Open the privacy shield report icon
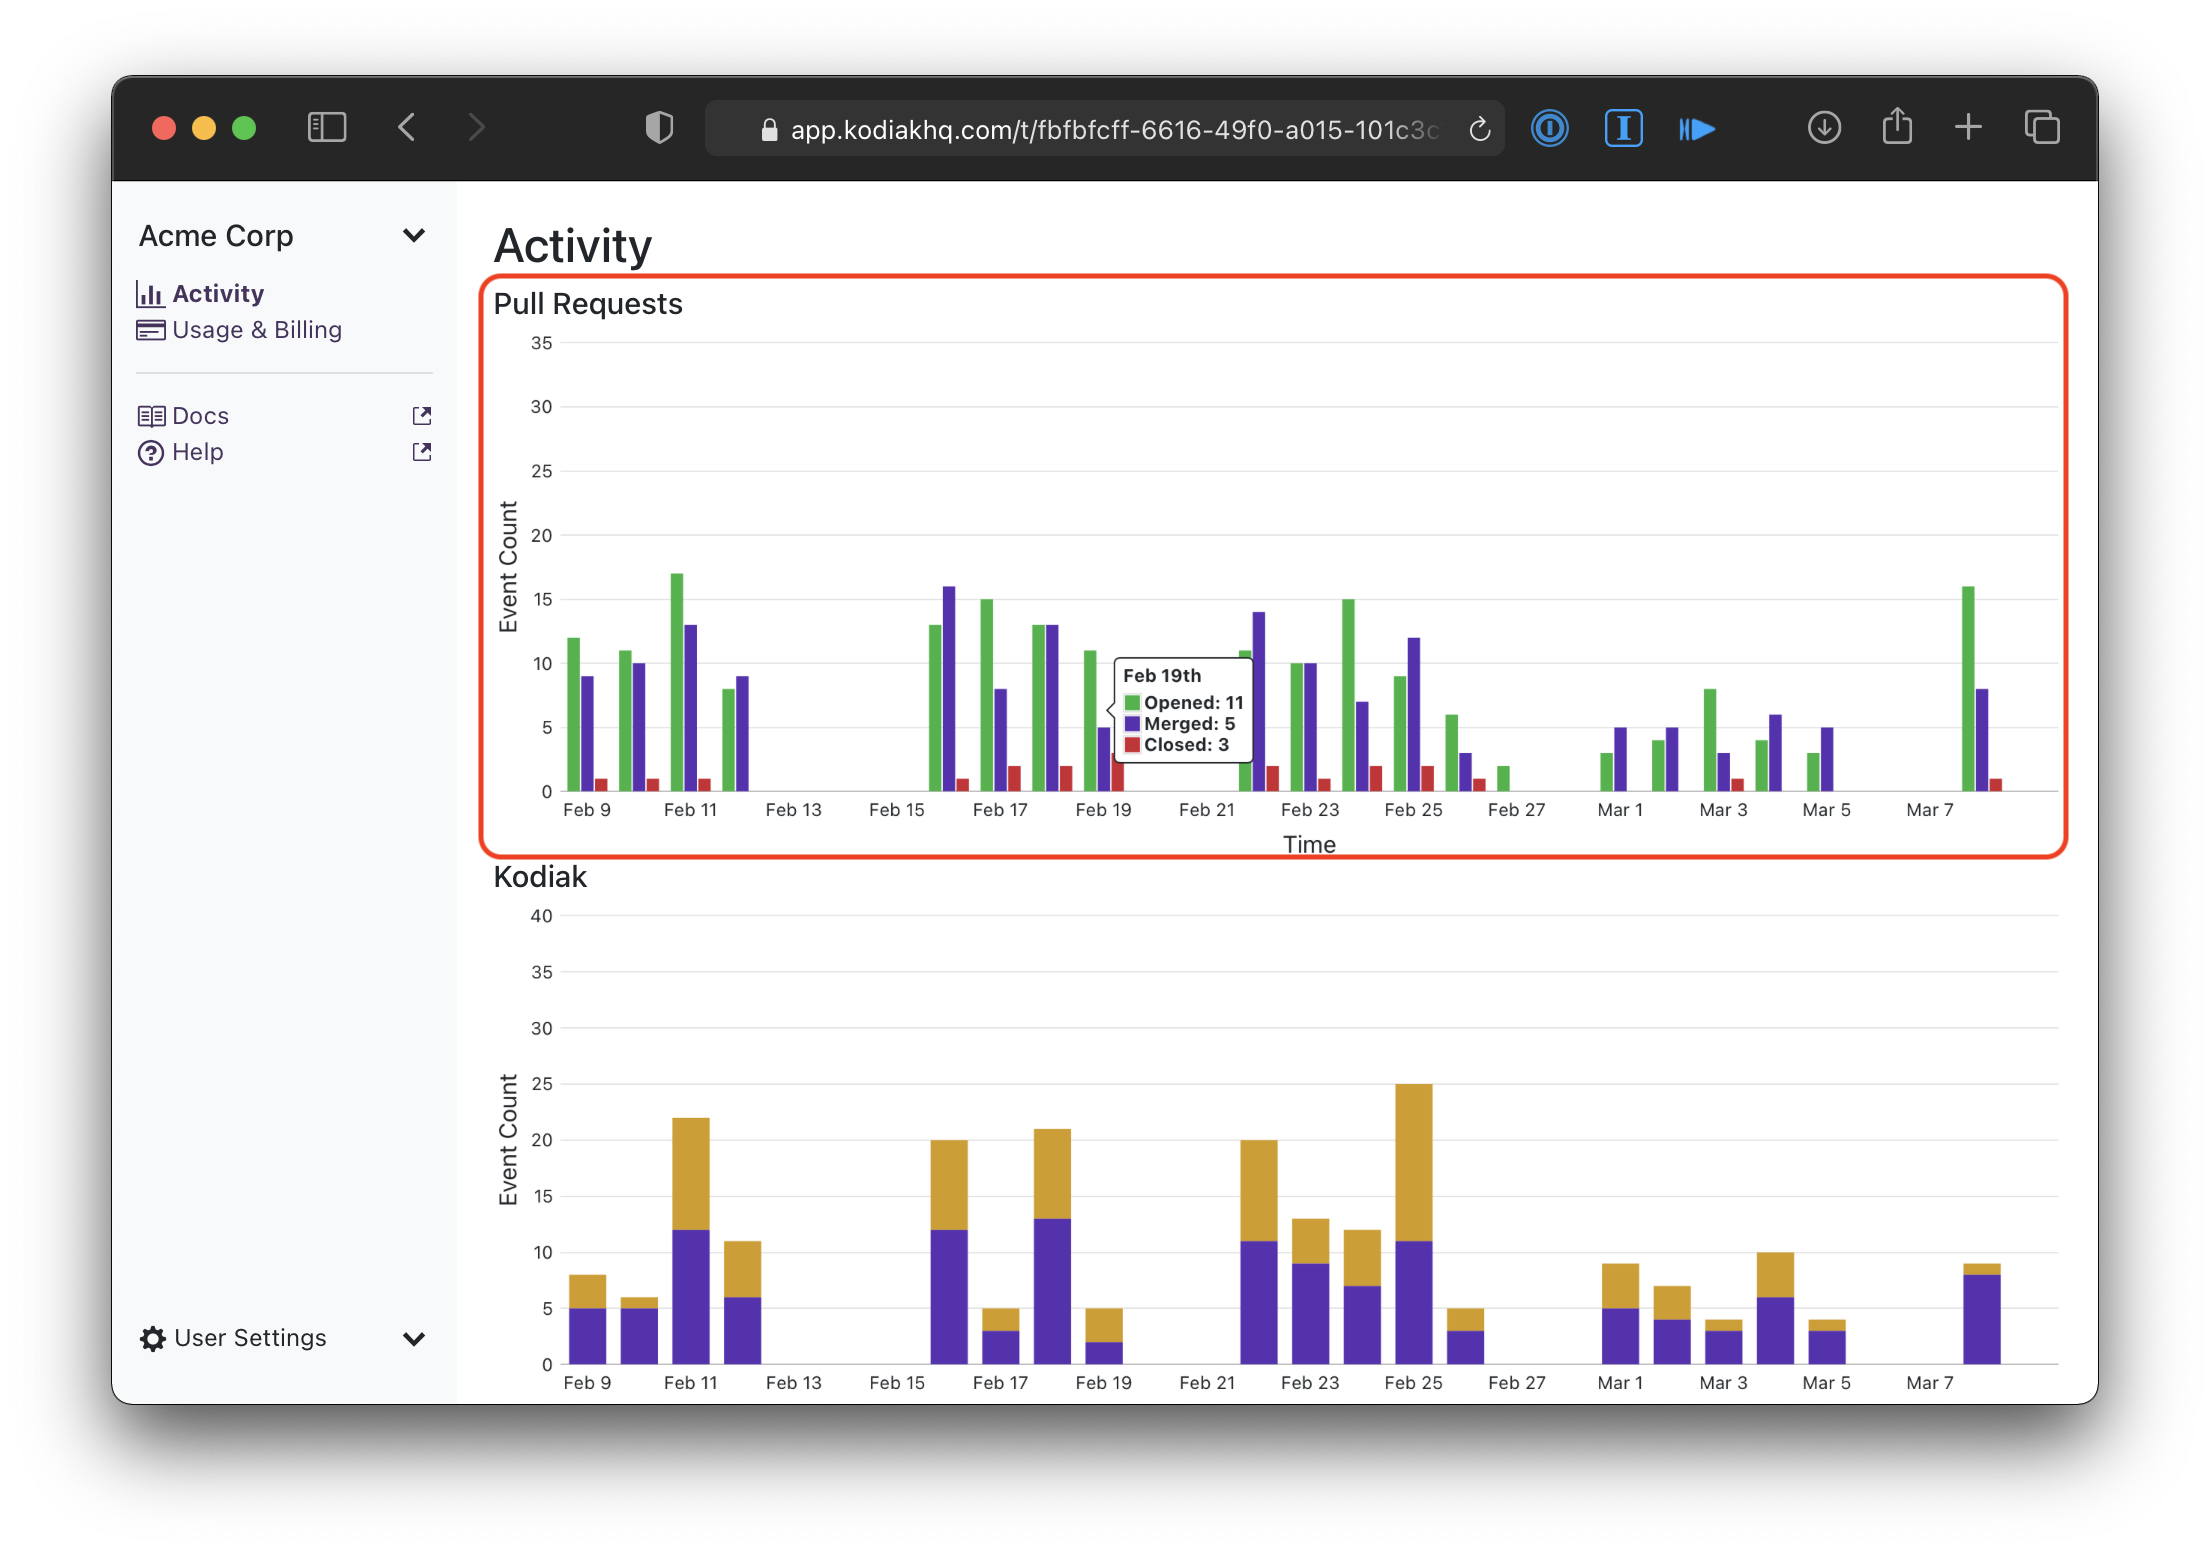This screenshot has height=1552, width=2210. pos(659,128)
